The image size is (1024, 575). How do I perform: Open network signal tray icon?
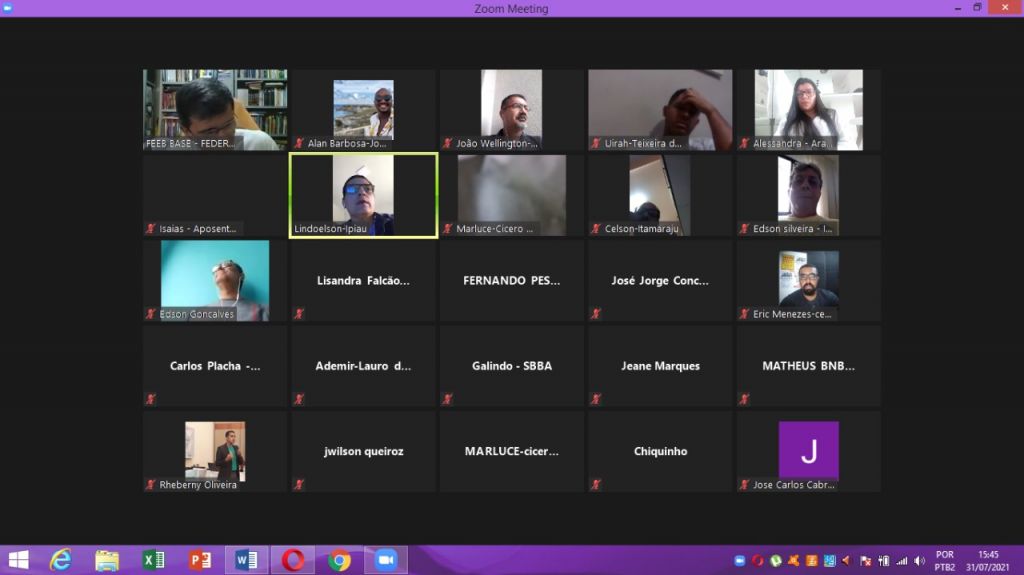902,561
